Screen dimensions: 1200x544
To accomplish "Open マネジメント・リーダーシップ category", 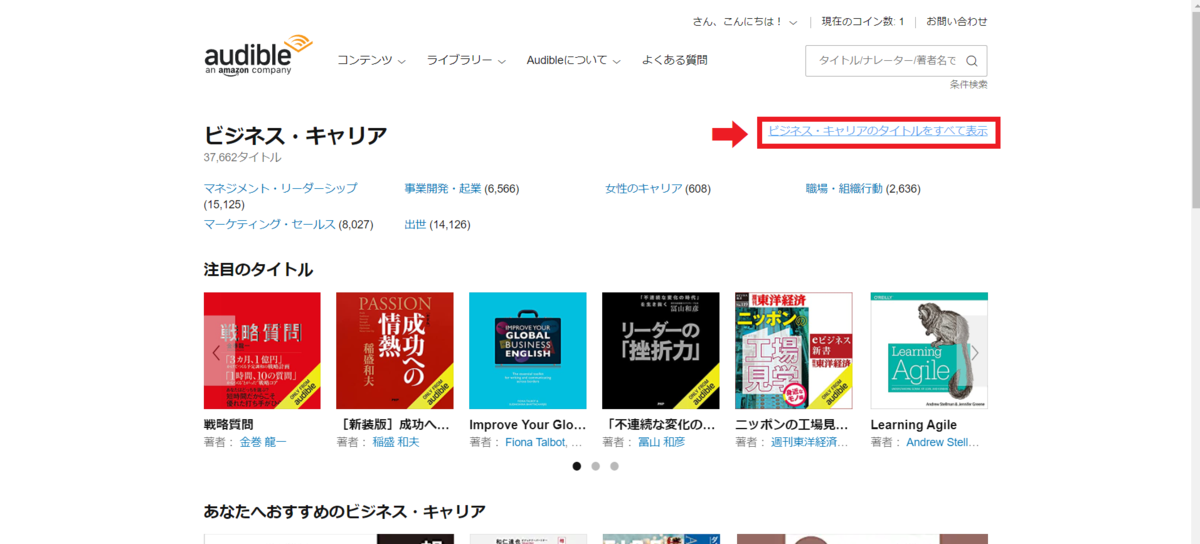I will point(280,188).
